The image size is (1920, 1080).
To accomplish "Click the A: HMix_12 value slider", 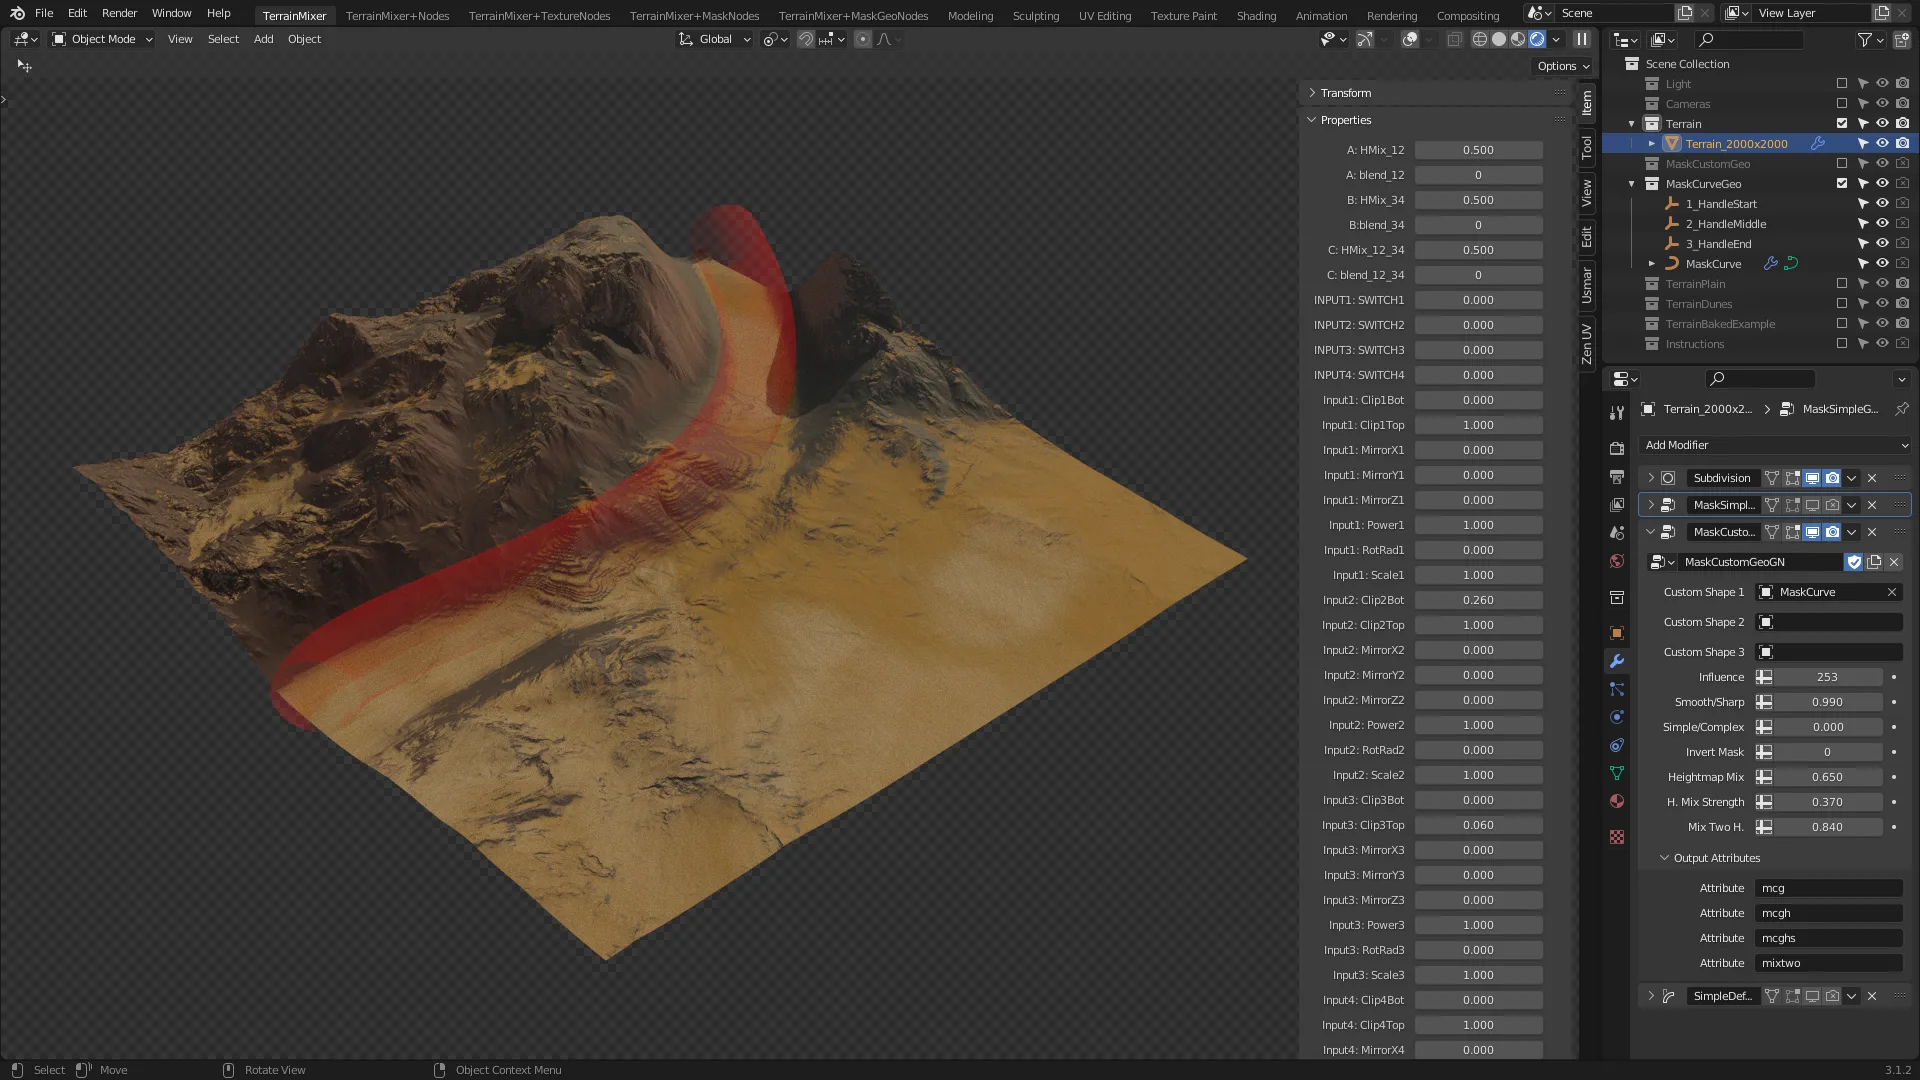I will tap(1478, 150).
